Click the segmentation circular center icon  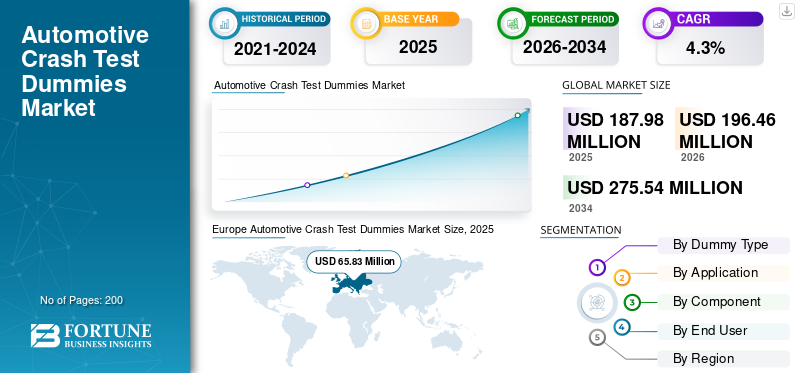coord(596,303)
